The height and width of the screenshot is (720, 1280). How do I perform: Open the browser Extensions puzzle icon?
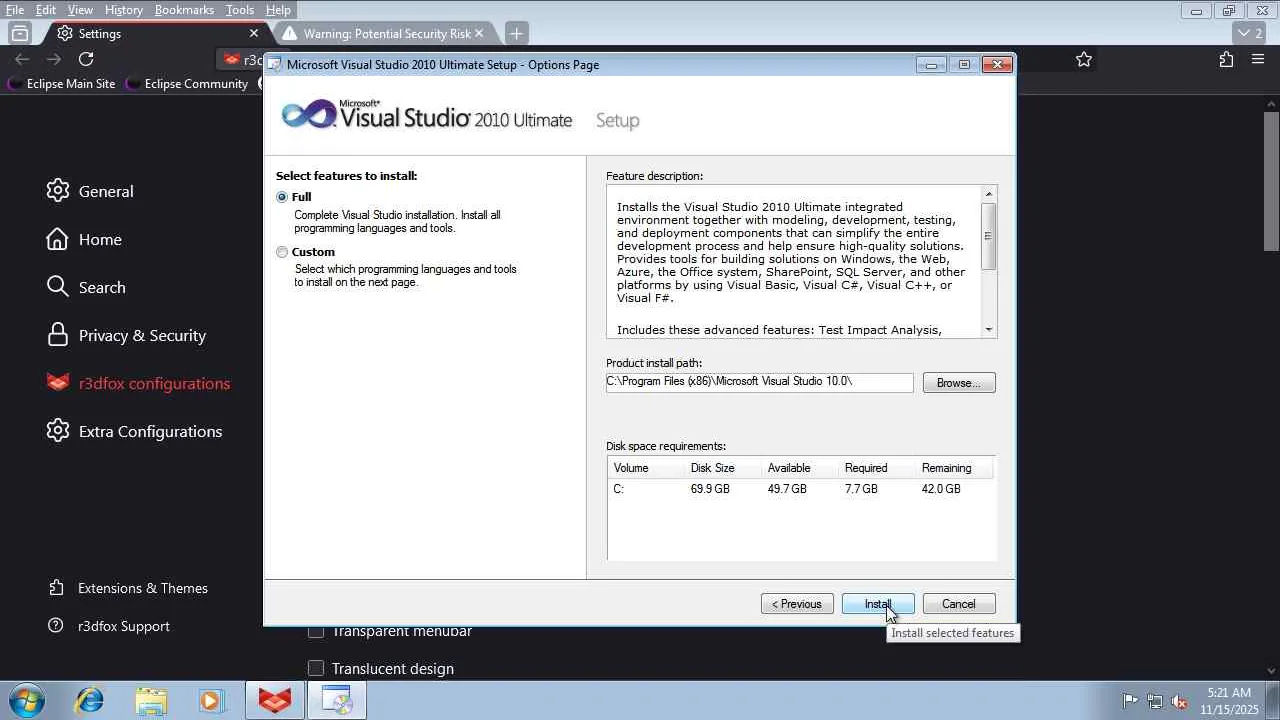click(1226, 59)
